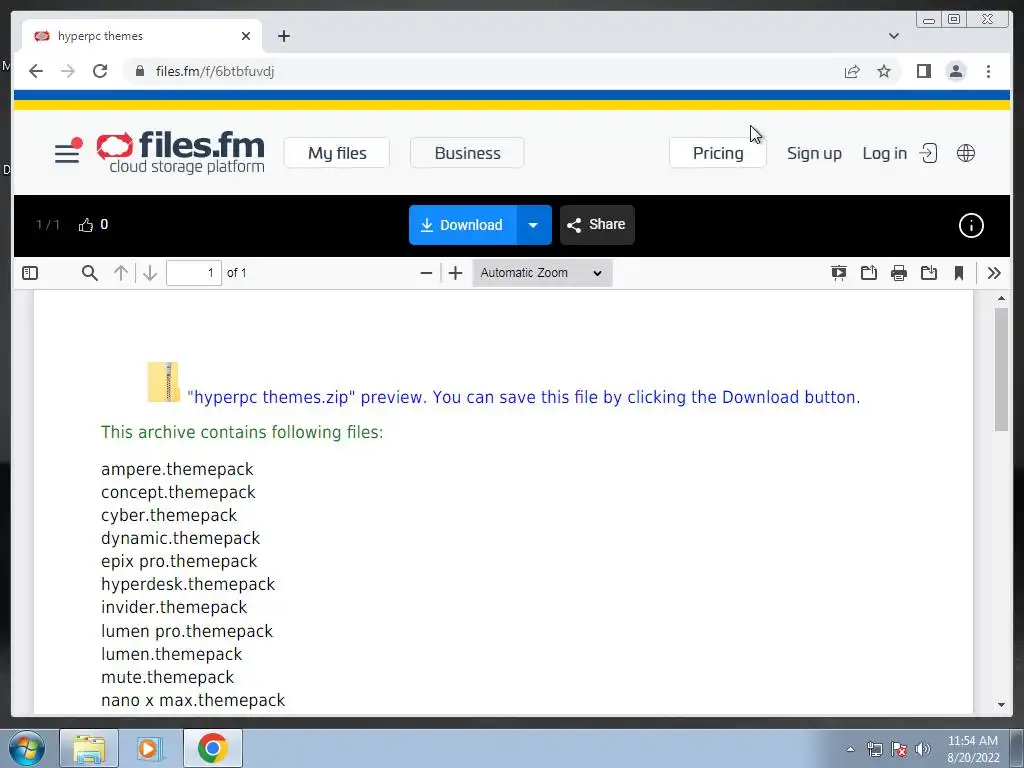The width and height of the screenshot is (1024, 768).
Task: Open the files.fm hamburger menu
Action: (x=67, y=152)
